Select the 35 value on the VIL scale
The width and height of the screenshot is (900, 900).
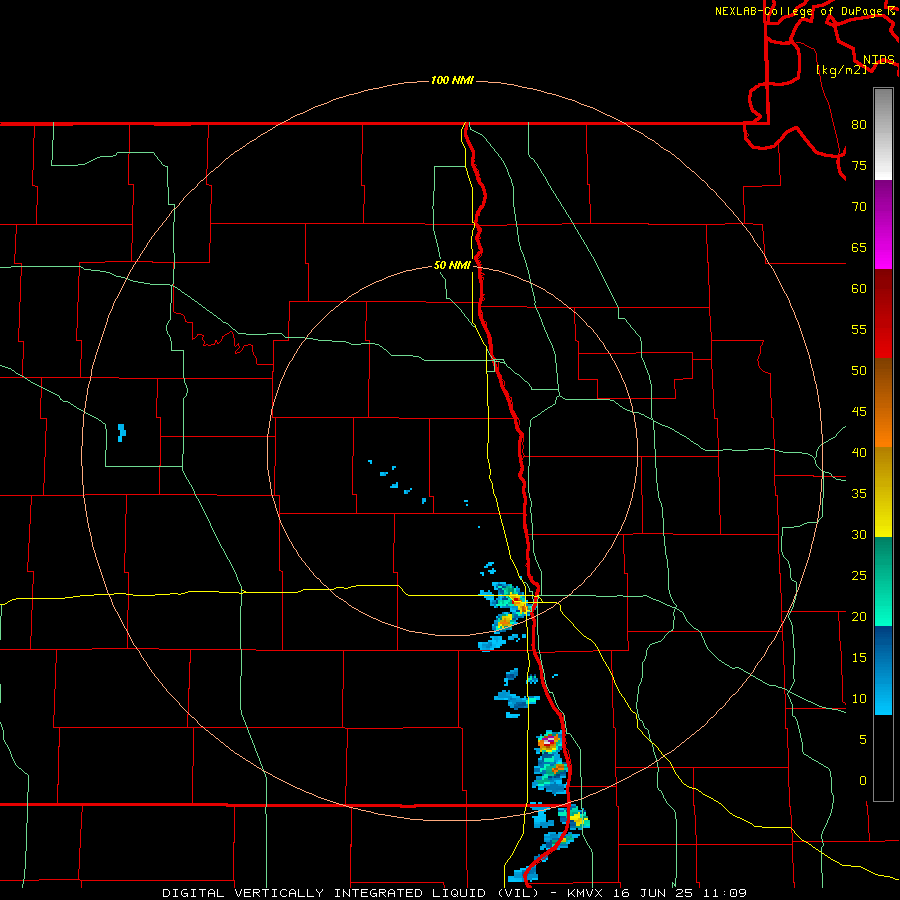click(x=859, y=494)
